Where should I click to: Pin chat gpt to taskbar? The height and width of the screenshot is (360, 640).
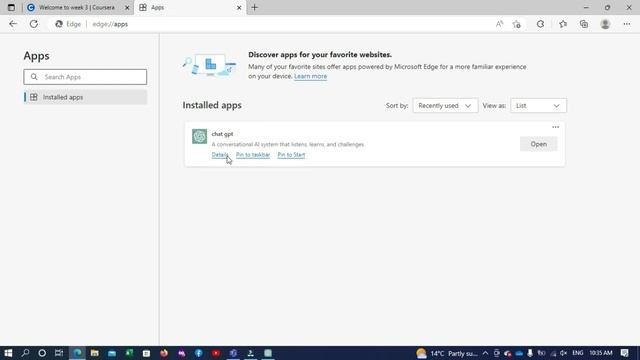coord(253,155)
